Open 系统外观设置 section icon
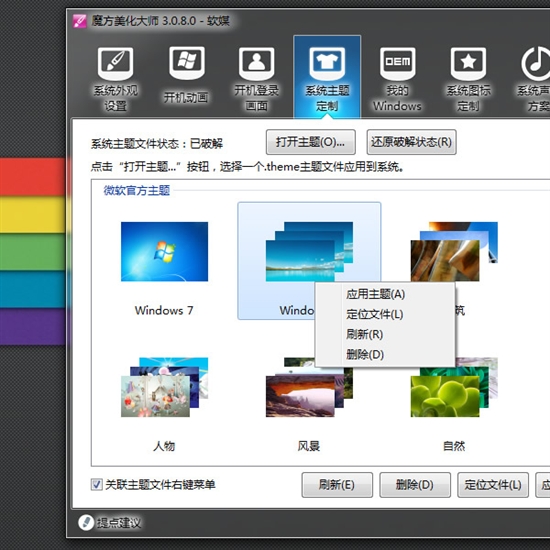The width and height of the screenshot is (550, 550). tap(115, 64)
